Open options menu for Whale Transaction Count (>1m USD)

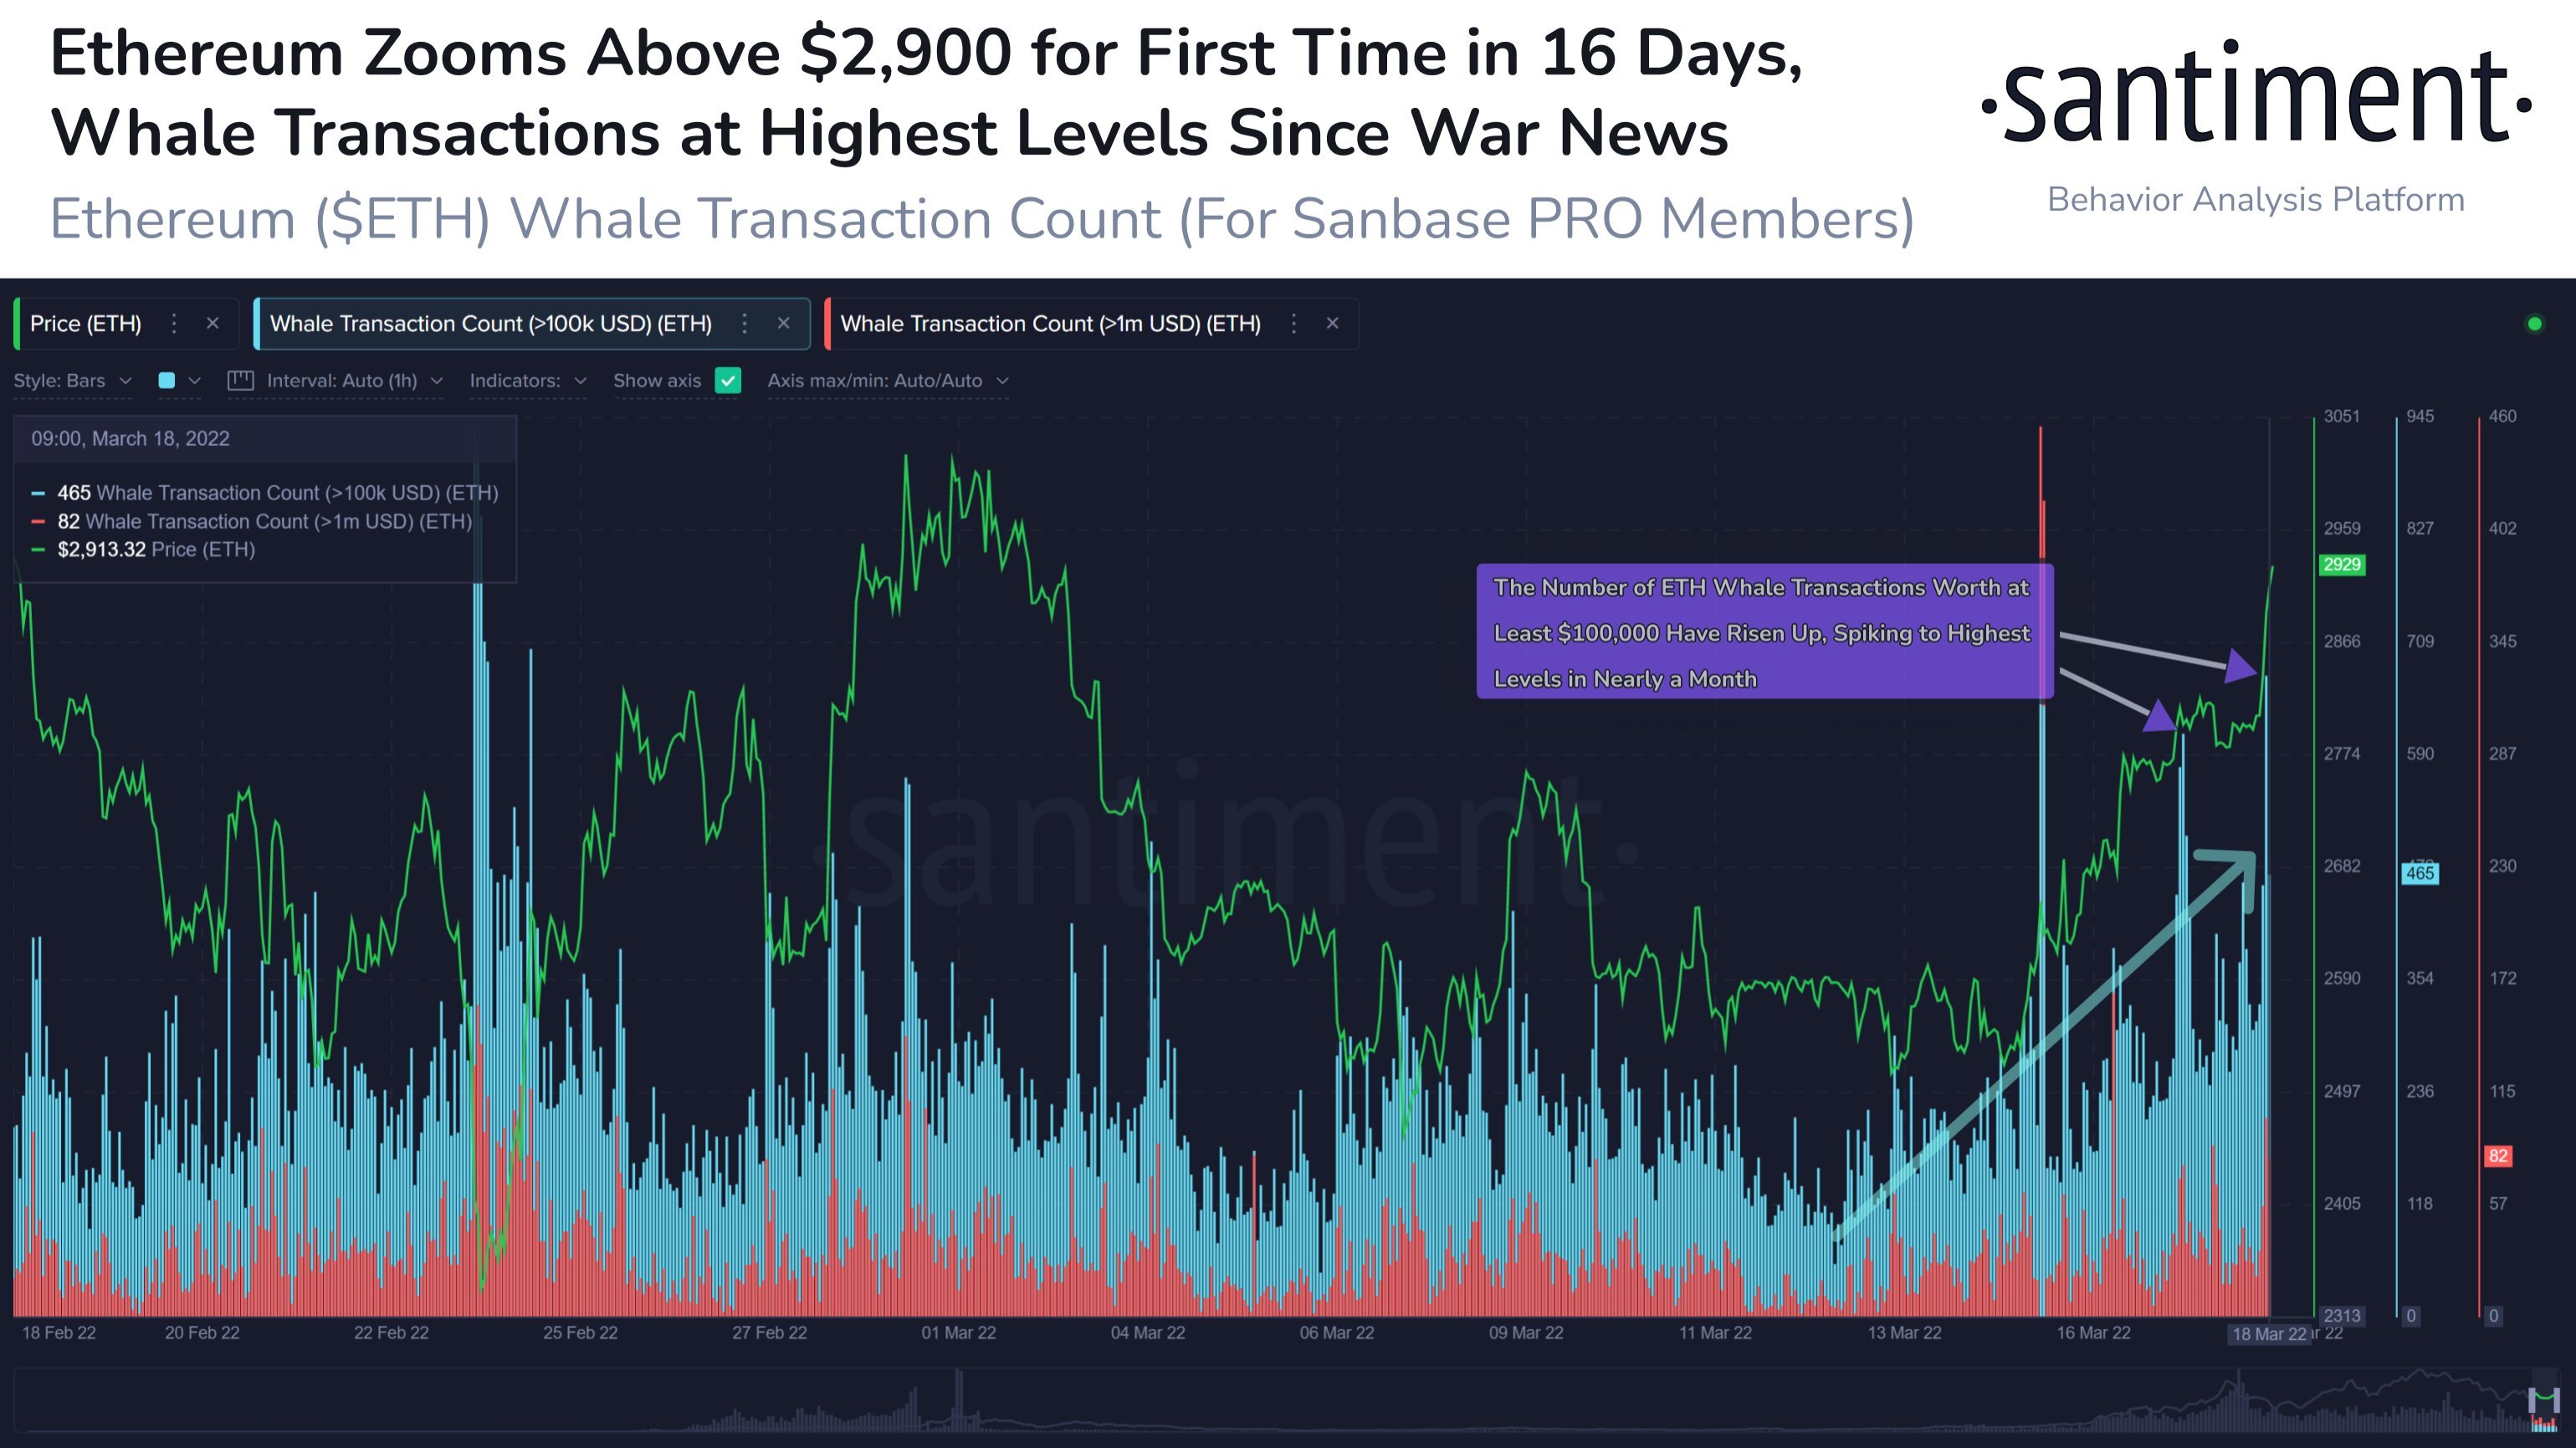pyautogui.click(x=1294, y=323)
